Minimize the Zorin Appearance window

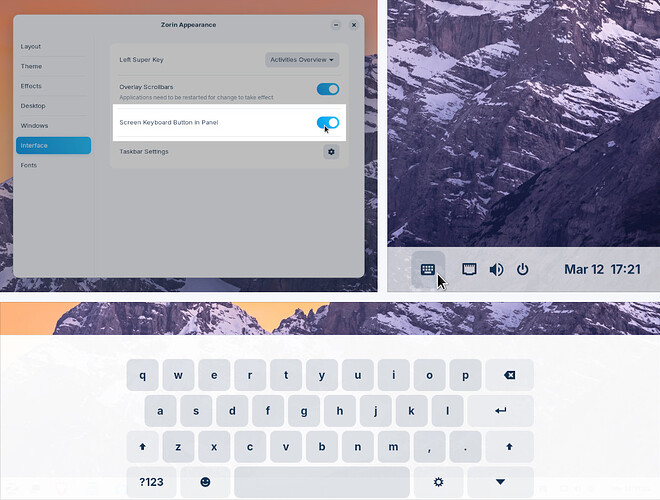[x=336, y=25]
